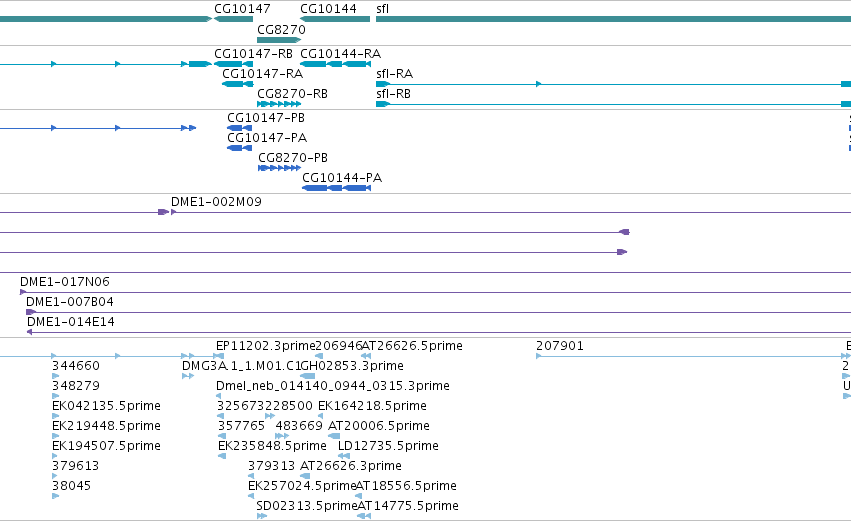Screen dimensions: 851x521
Task: Open the sfl-RA transcript label
Action: [x=395, y=73]
